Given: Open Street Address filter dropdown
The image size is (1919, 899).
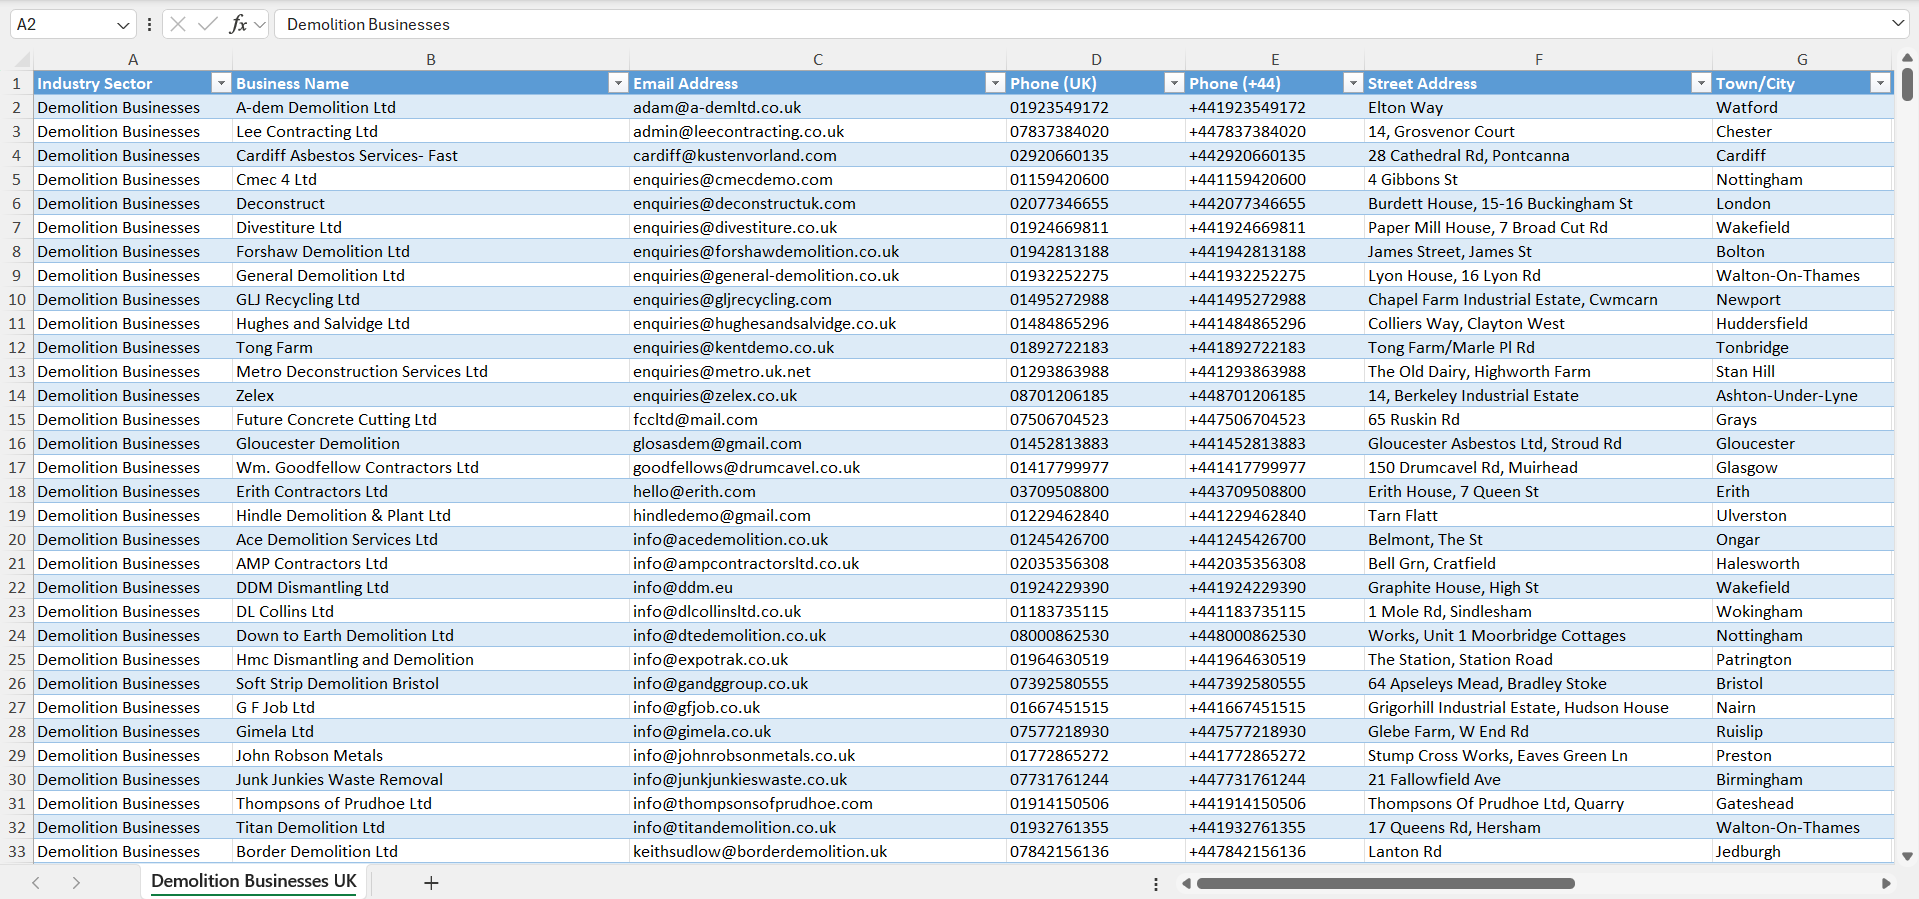Looking at the screenshot, I should [1701, 83].
